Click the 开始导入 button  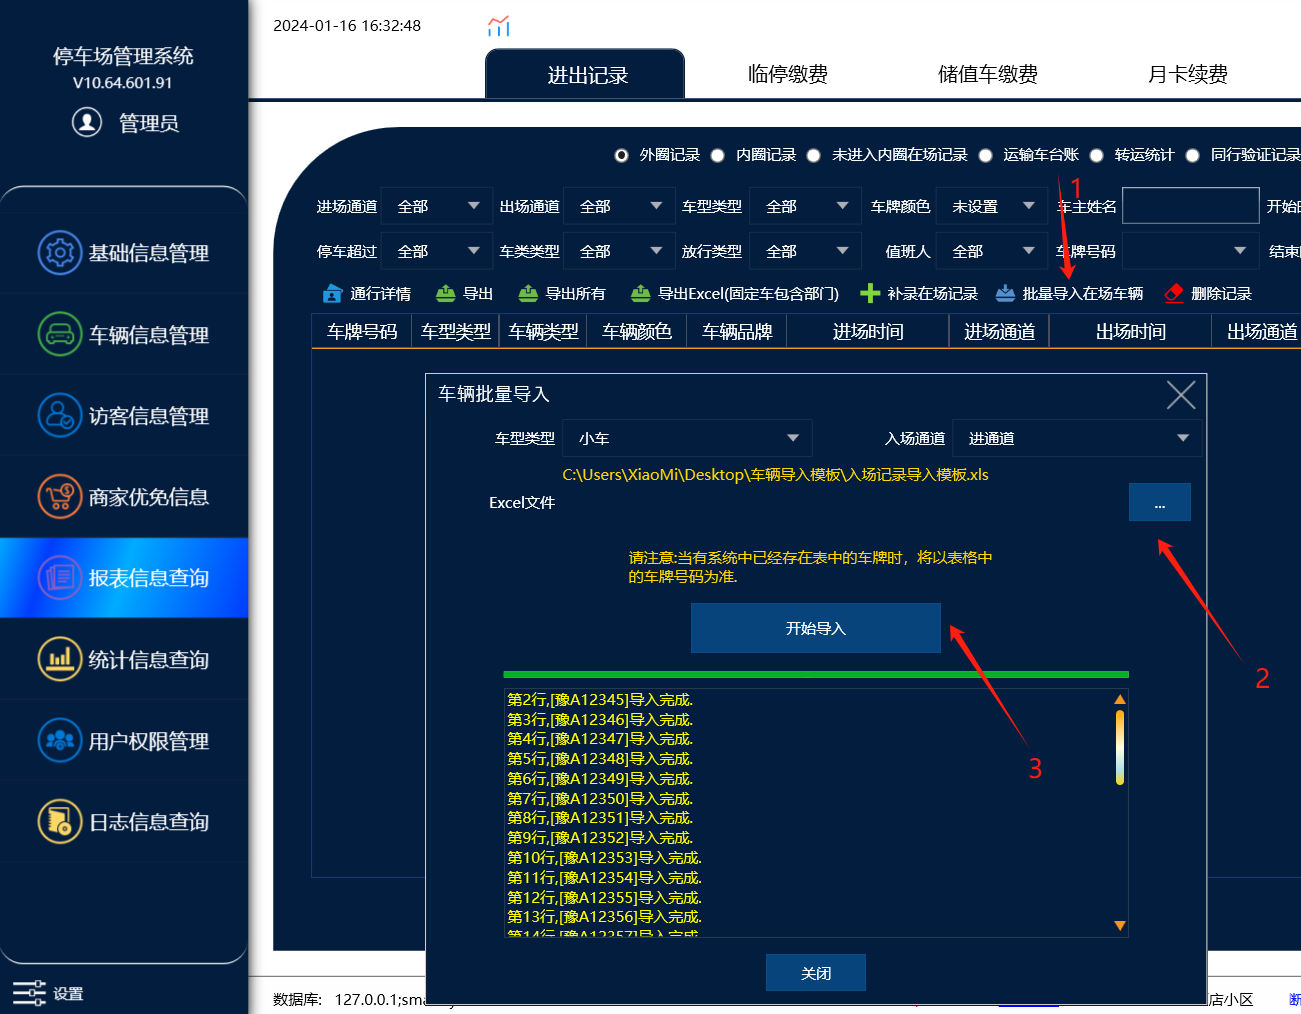point(816,628)
